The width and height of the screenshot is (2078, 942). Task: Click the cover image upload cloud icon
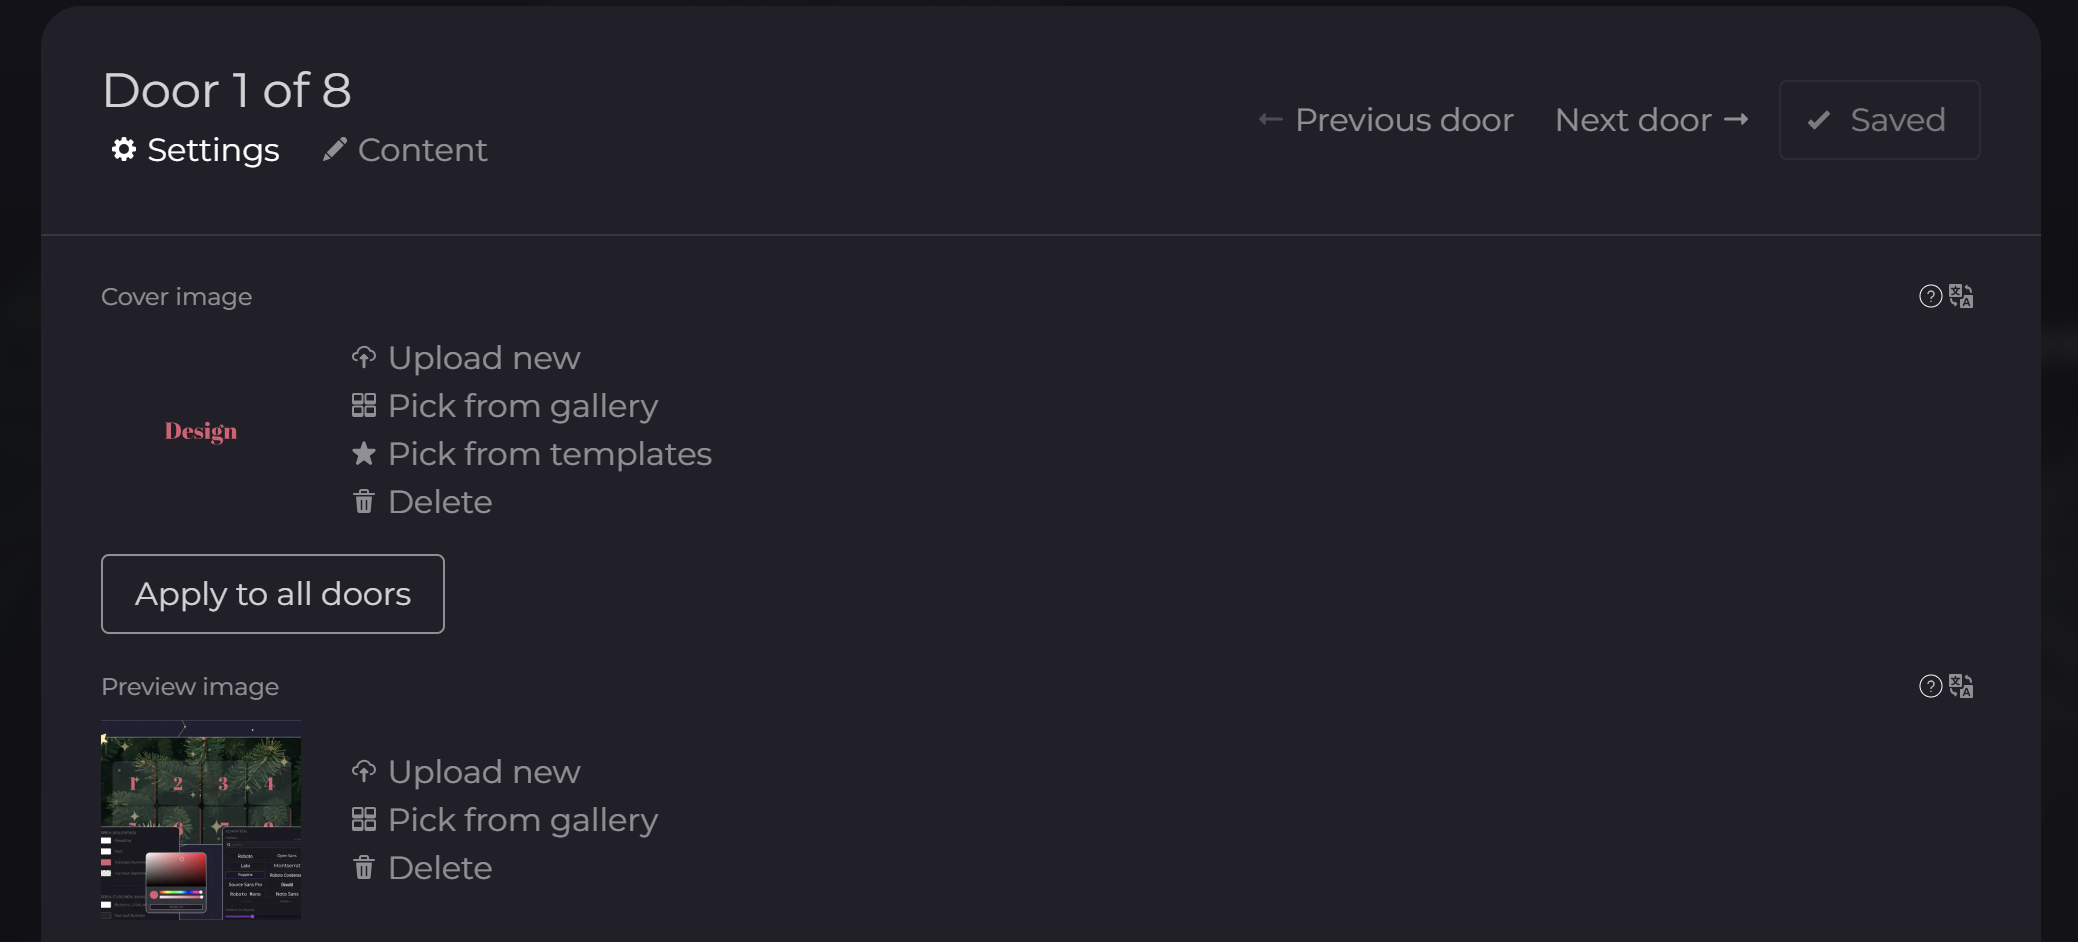pyautogui.click(x=364, y=357)
